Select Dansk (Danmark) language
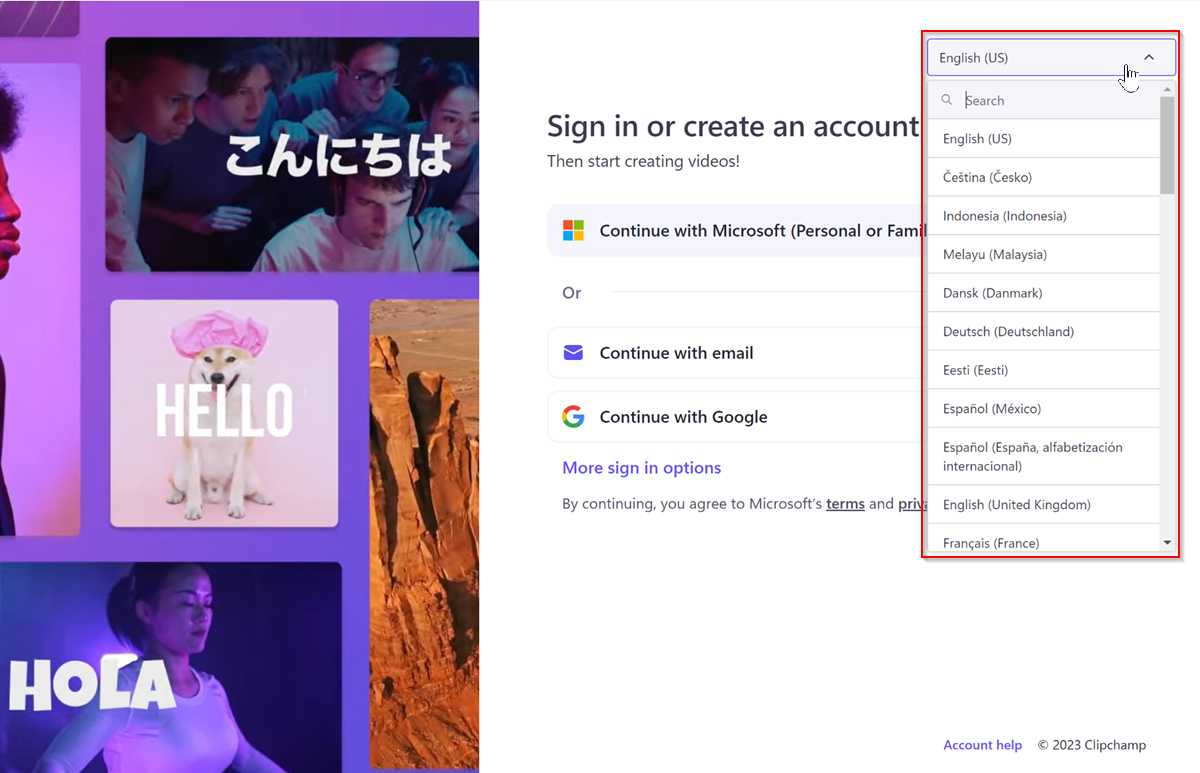Image resolution: width=1200 pixels, height=773 pixels. coord(1043,293)
